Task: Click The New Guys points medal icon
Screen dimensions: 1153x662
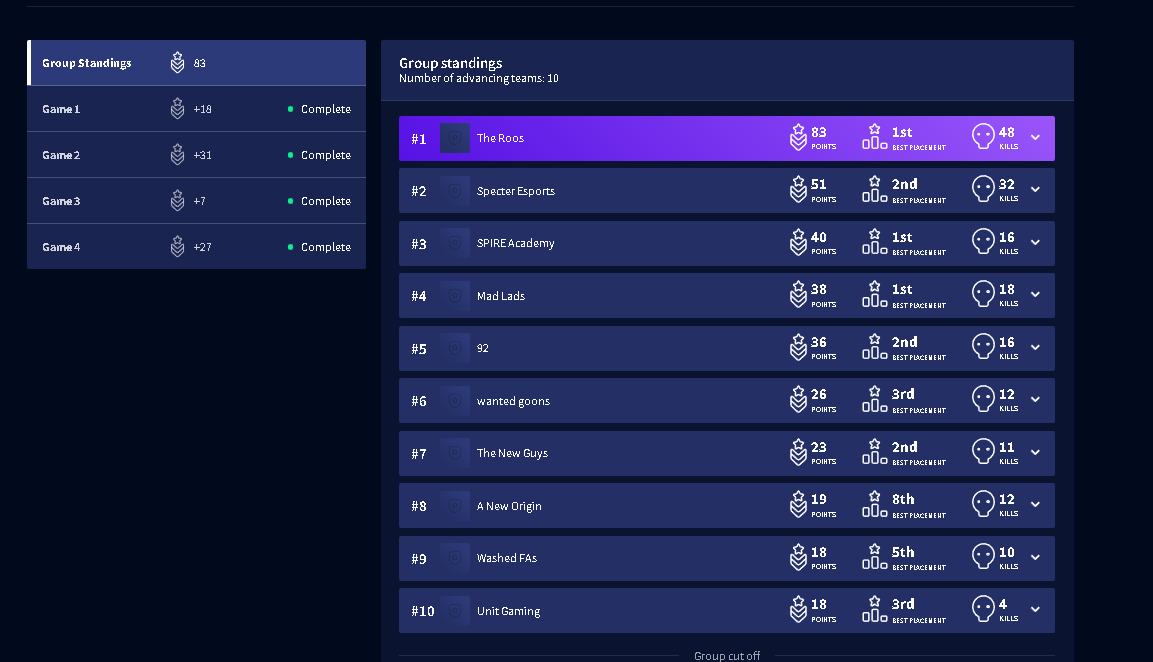Action: (798, 453)
